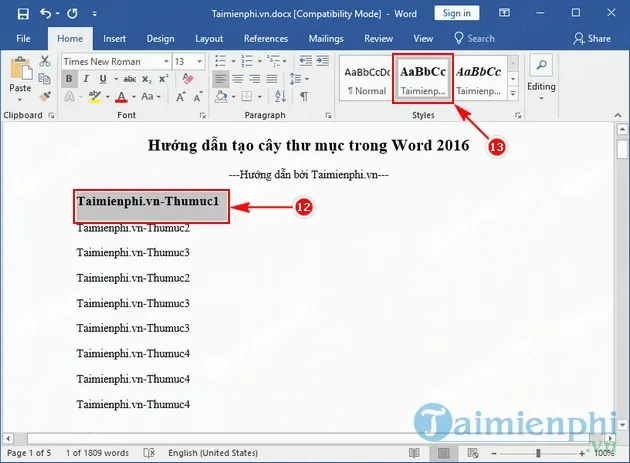Undo the last action
Image resolution: width=630 pixels, height=463 pixels.
click(45, 14)
